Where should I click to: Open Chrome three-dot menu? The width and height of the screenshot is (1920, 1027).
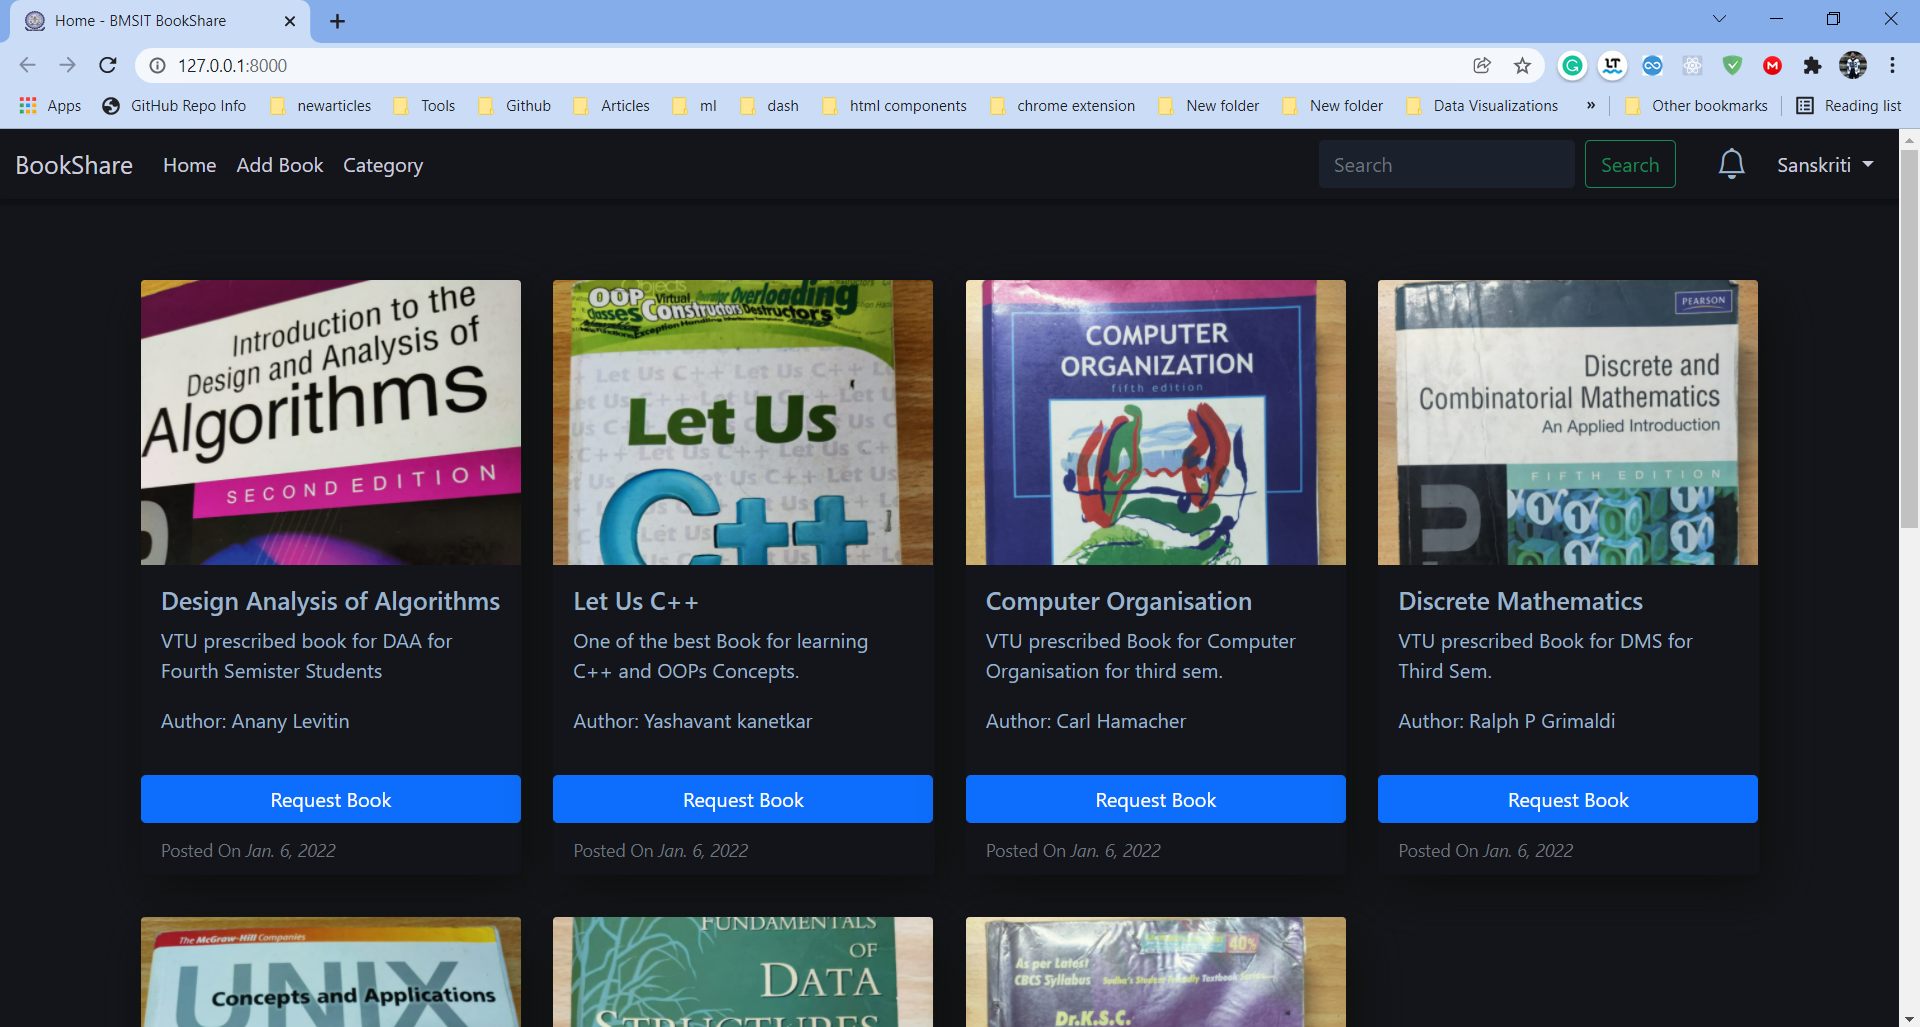(1892, 66)
